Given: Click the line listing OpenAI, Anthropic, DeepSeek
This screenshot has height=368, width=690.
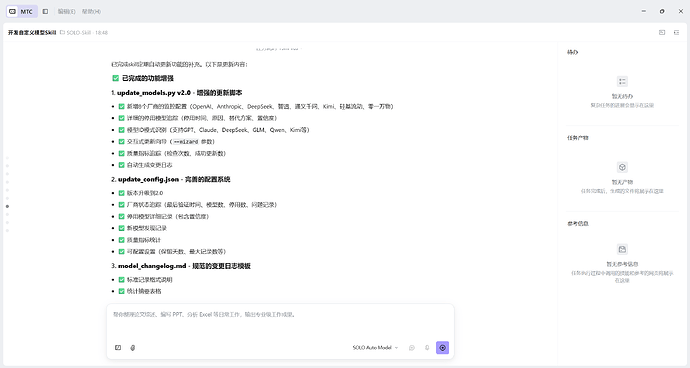Looking at the screenshot, I should 260,107.
